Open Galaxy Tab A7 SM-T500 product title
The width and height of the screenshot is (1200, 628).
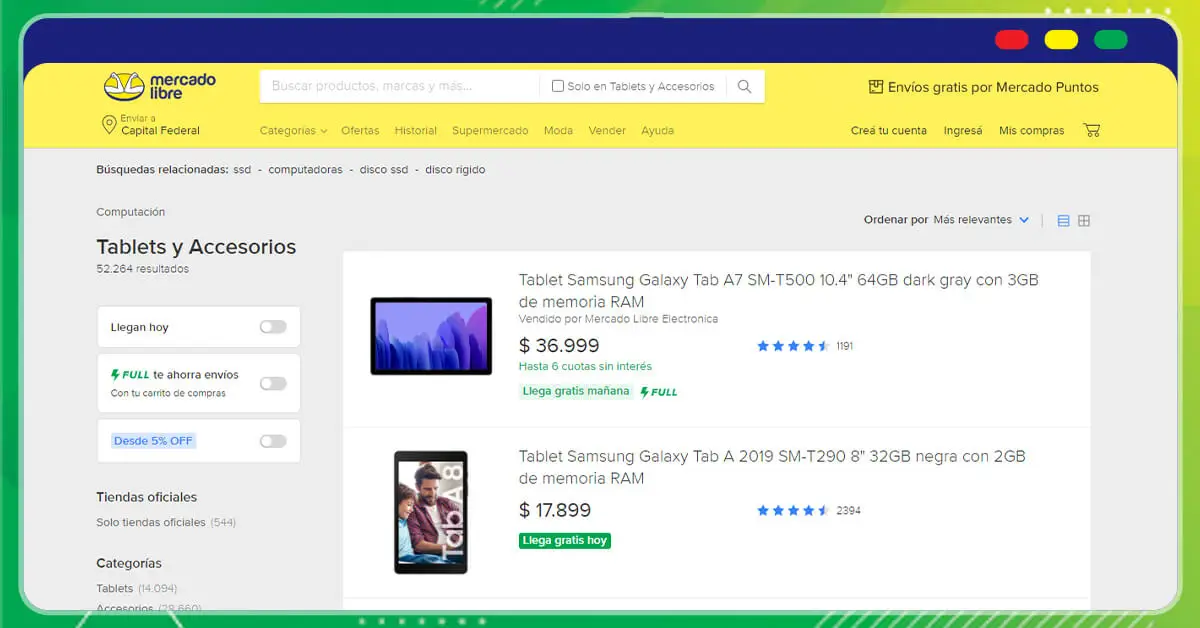[779, 291]
